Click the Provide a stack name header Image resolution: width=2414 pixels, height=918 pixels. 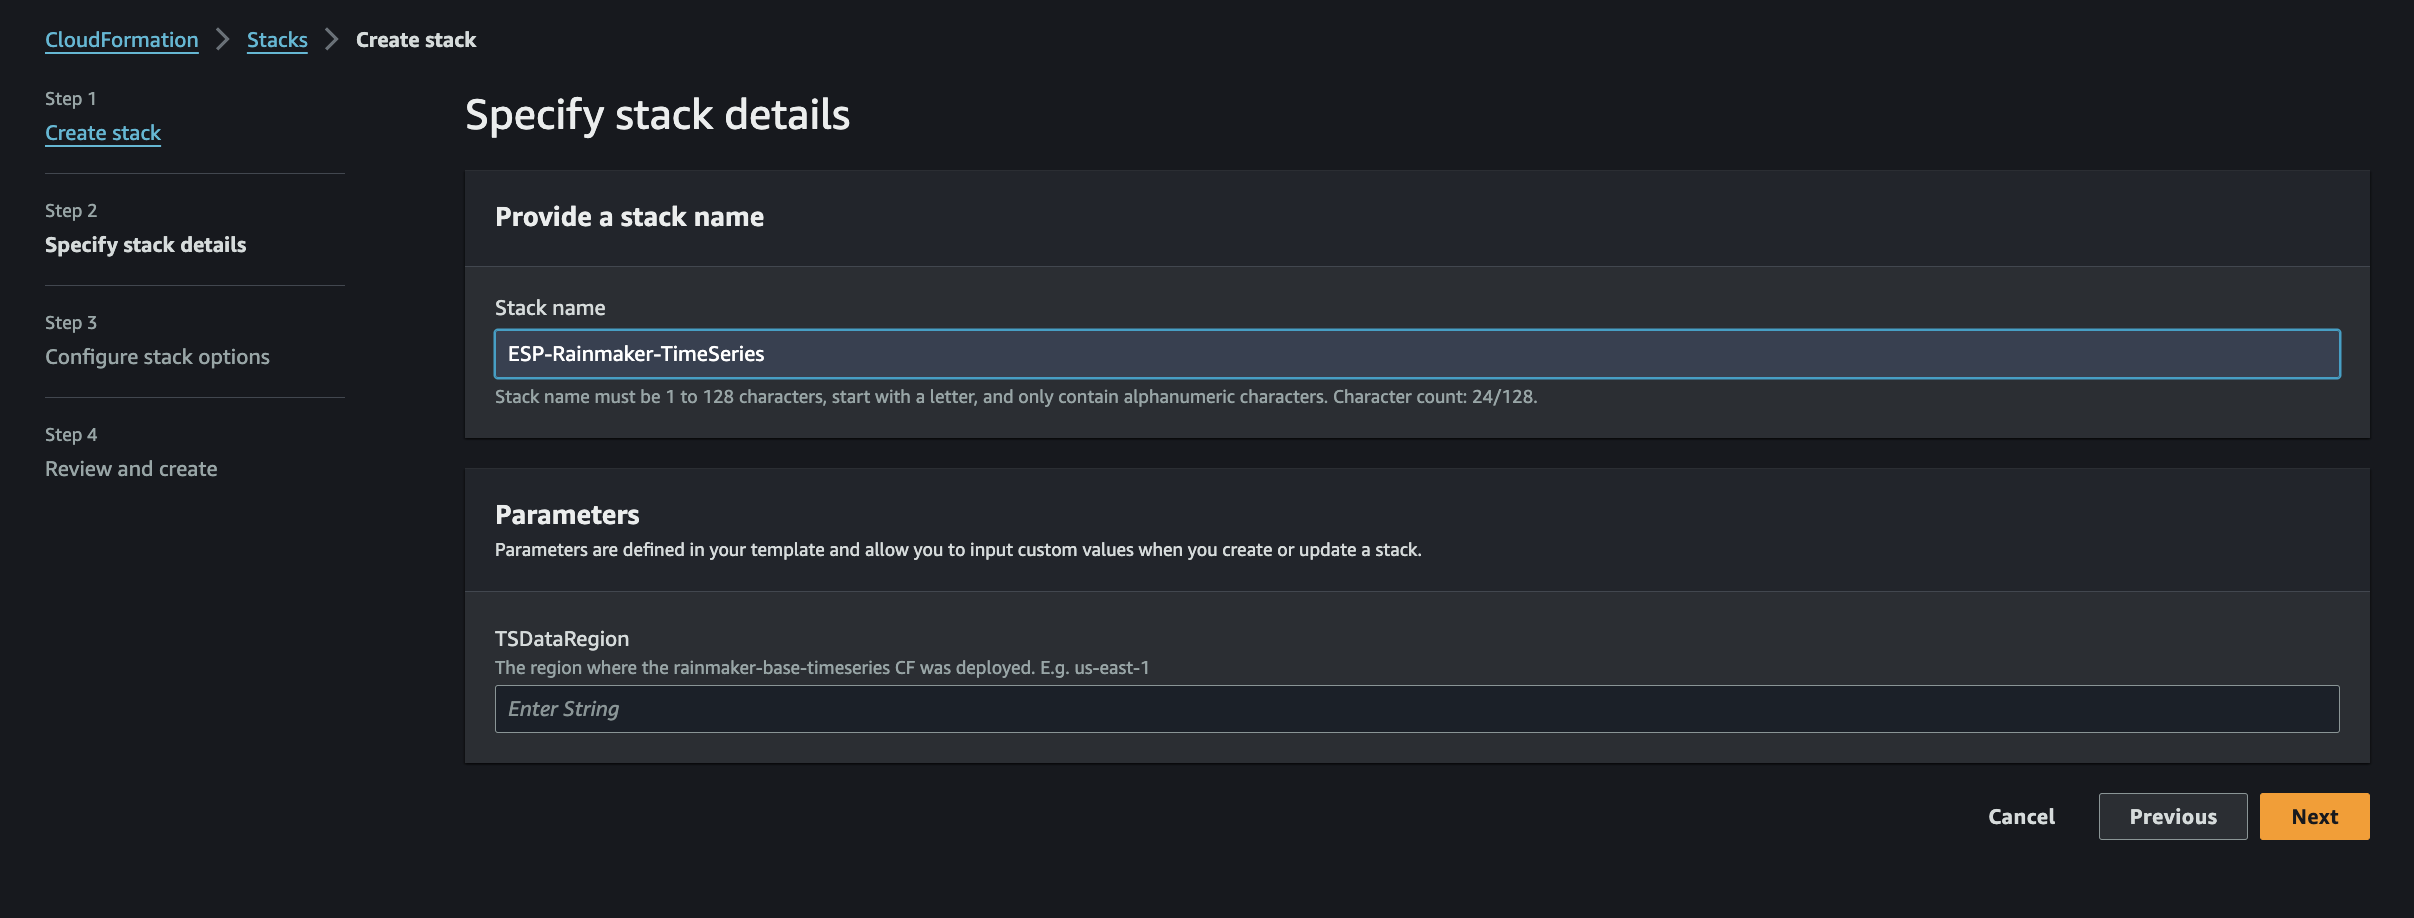coord(629,217)
